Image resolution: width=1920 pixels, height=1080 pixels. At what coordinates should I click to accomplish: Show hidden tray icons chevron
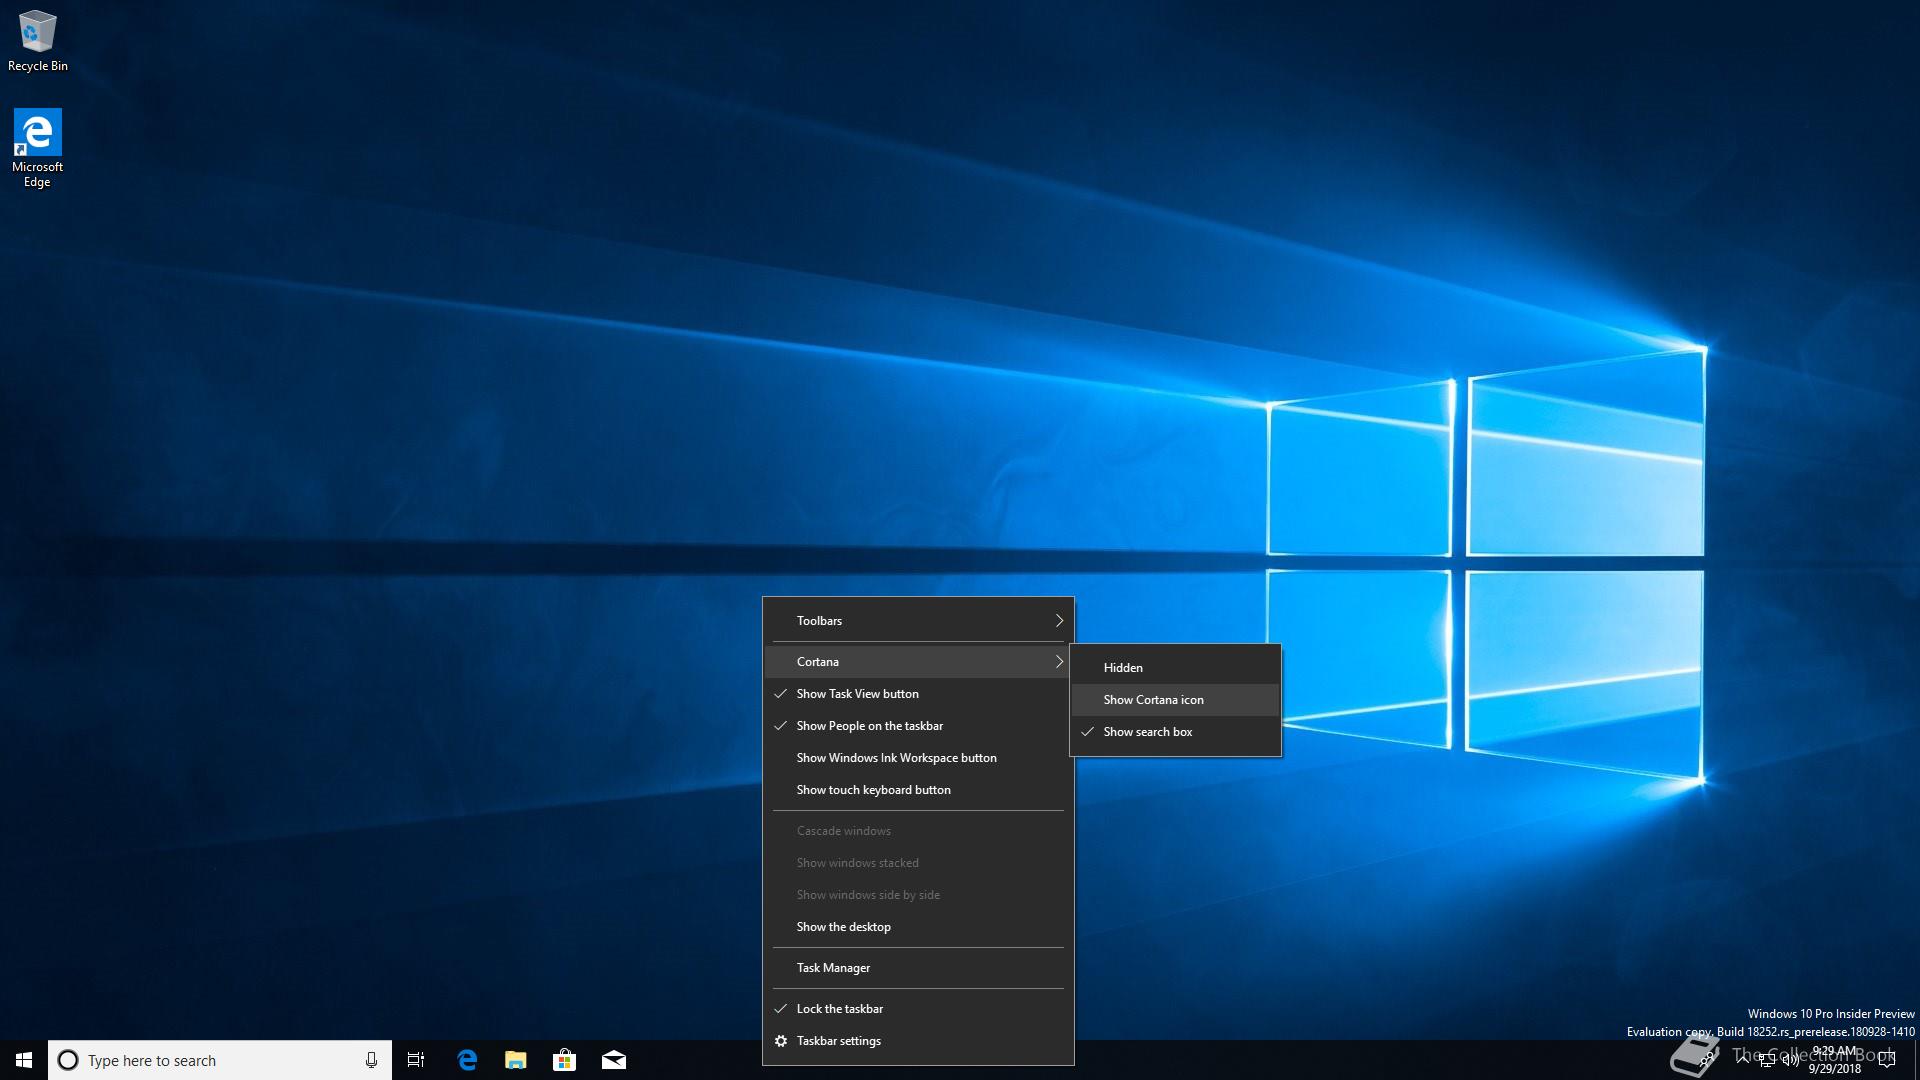(x=1743, y=1059)
